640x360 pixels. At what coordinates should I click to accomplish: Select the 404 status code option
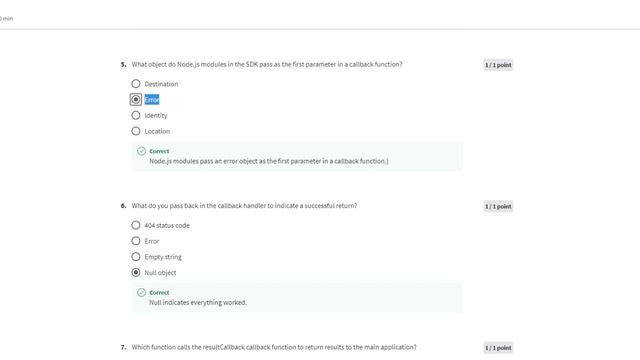click(136, 225)
